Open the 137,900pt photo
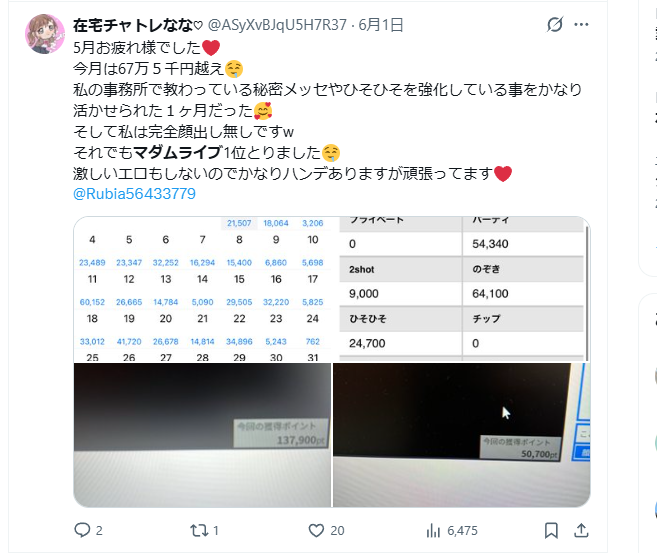 (202, 435)
